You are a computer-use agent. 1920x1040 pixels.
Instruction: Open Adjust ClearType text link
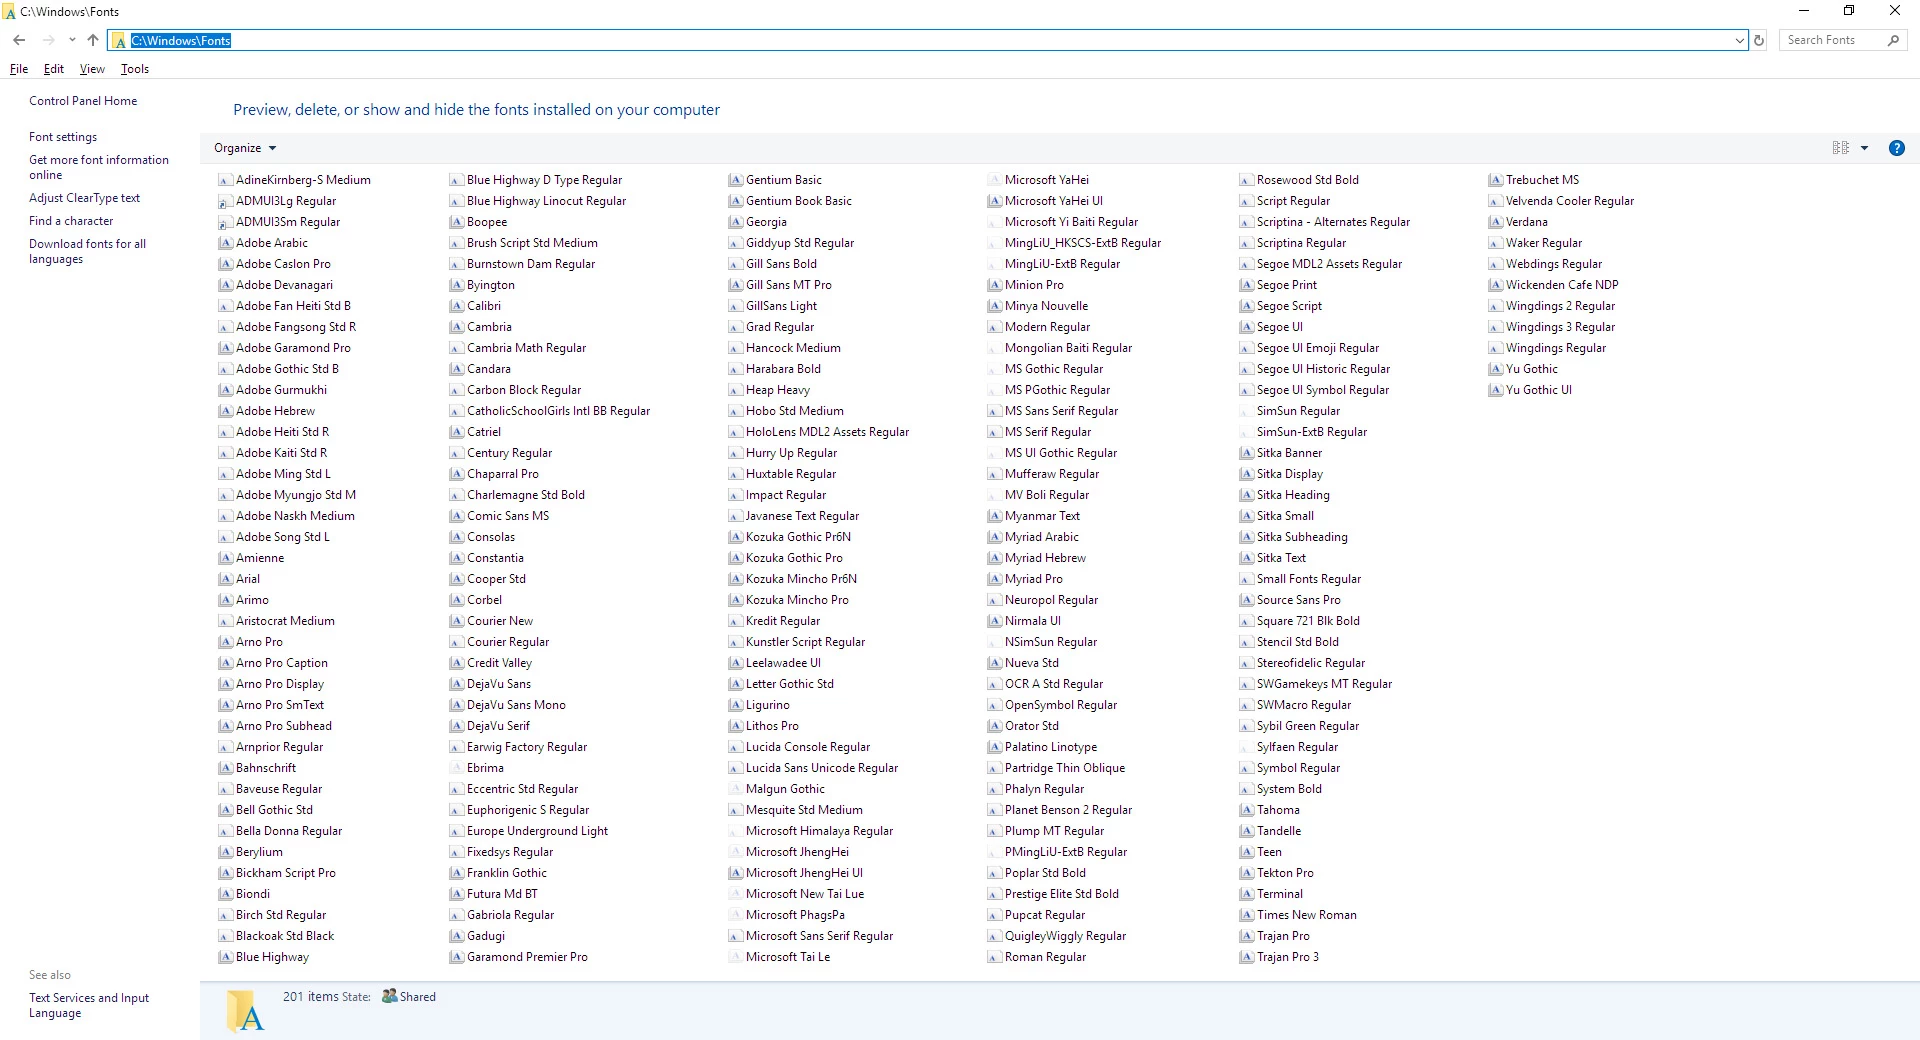tap(84, 198)
